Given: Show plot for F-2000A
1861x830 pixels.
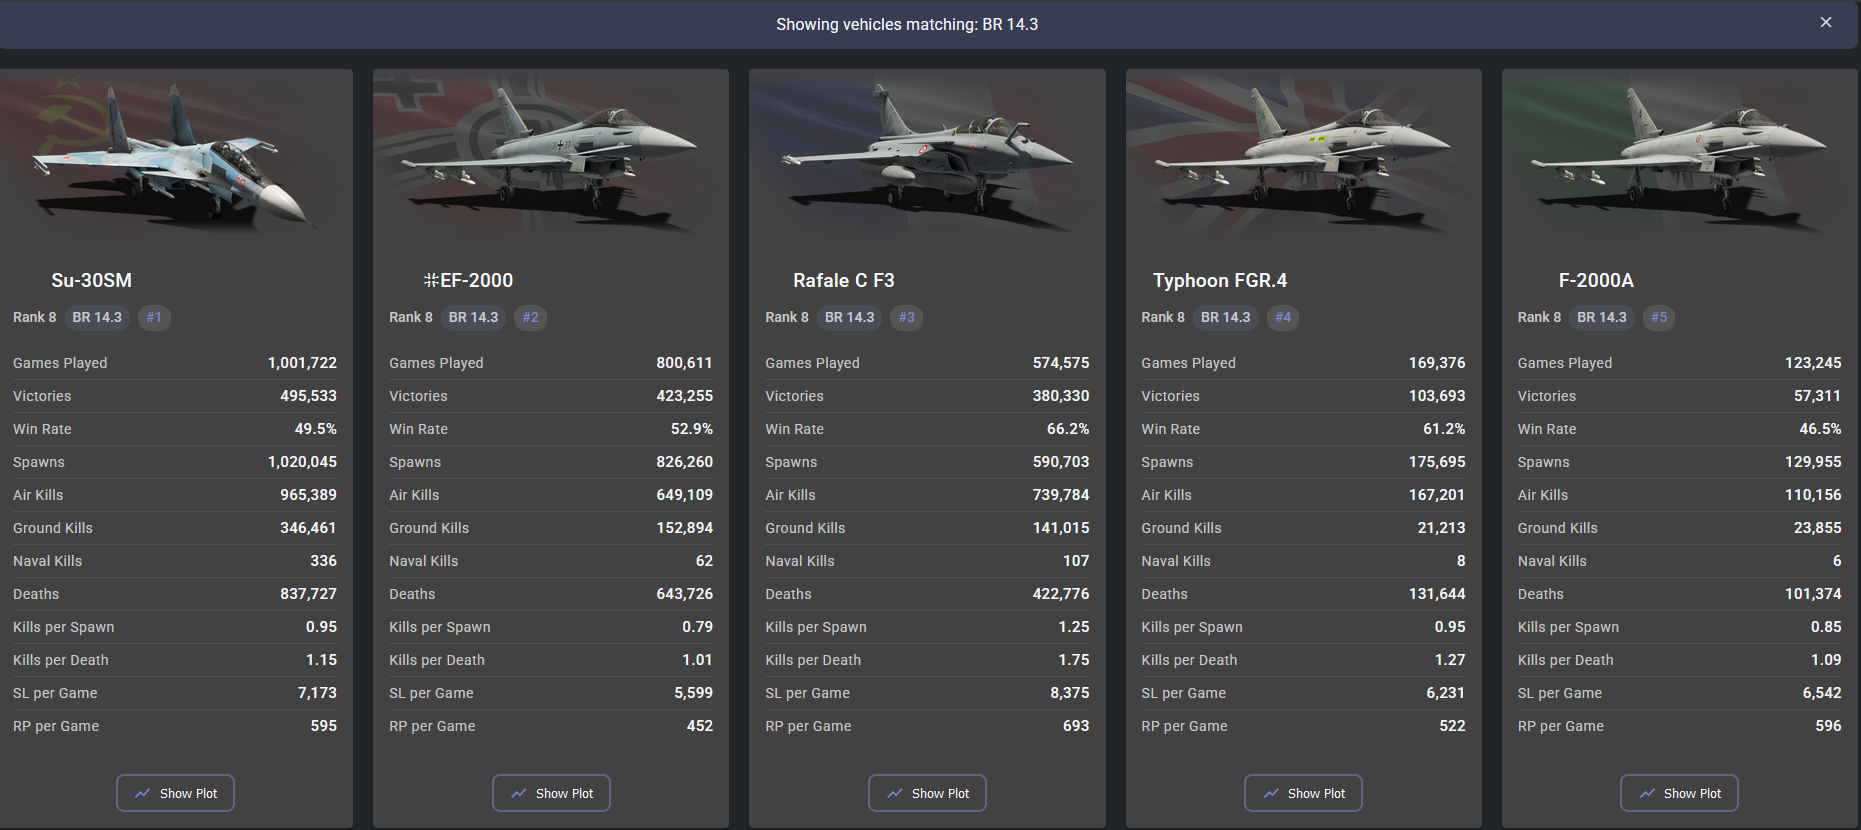Looking at the screenshot, I should point(1679,793).
